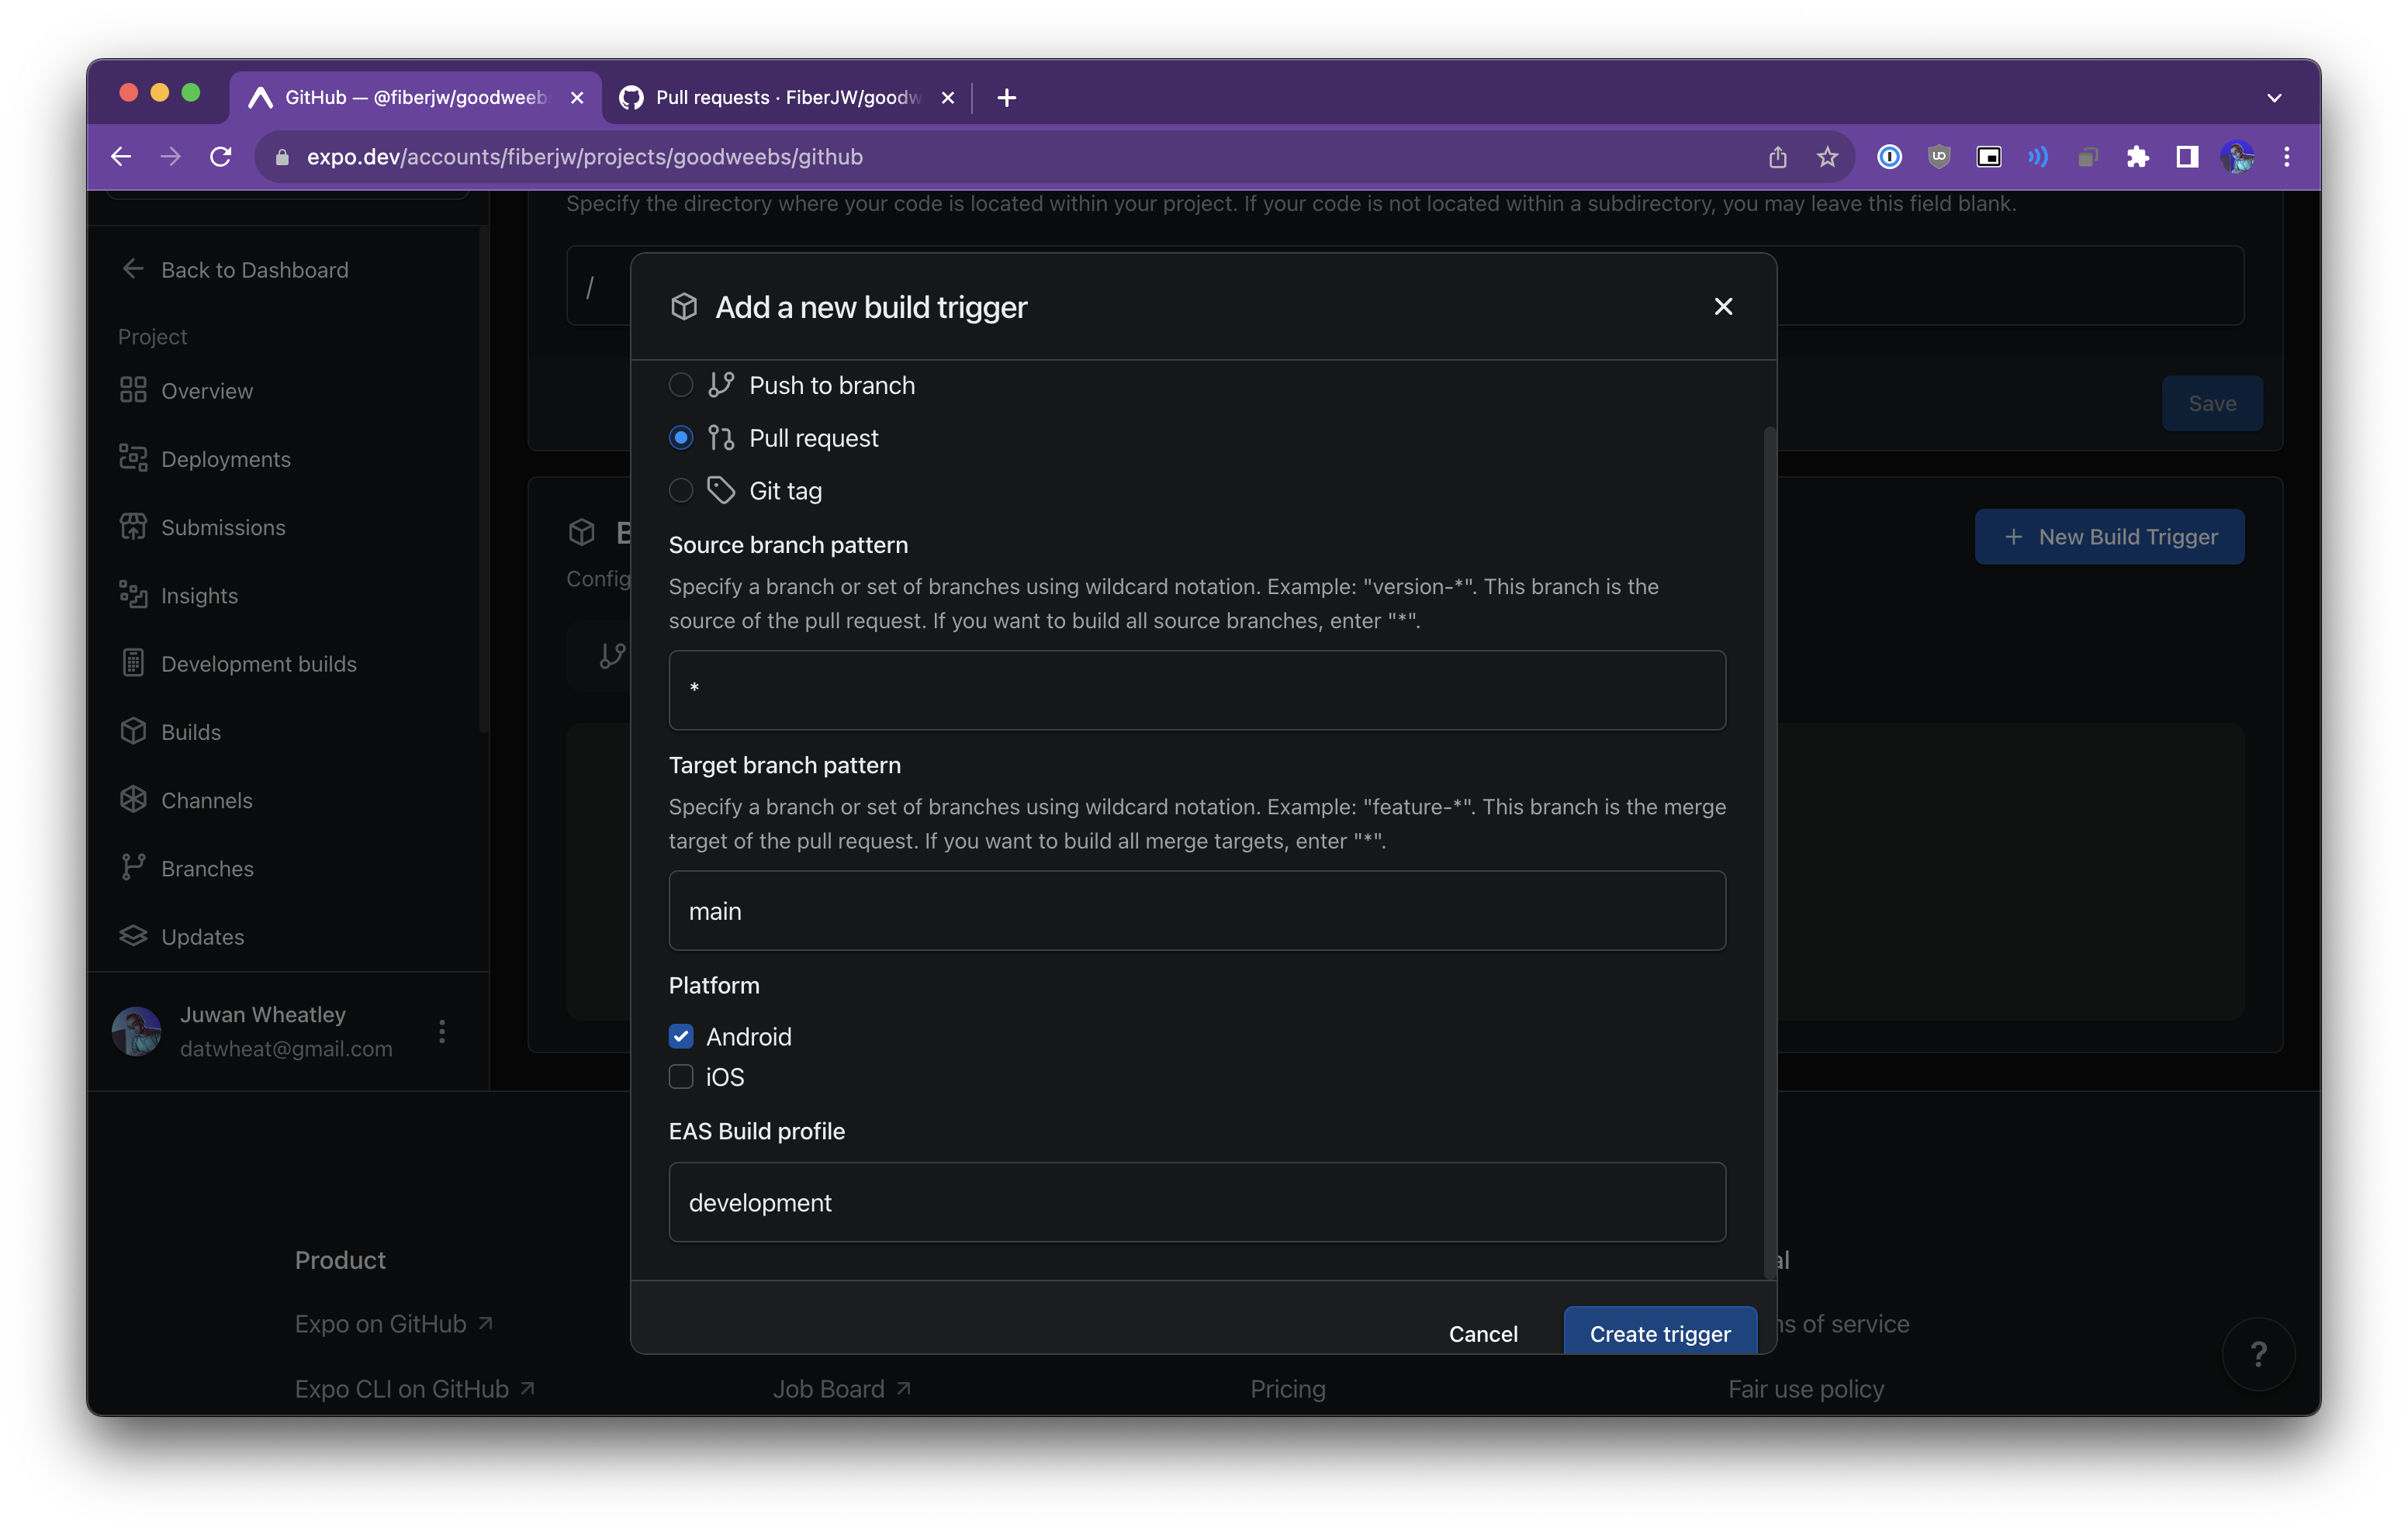Open the Extensions puzzle piece menu
2408x1531 pixels.
(2138, 157)
